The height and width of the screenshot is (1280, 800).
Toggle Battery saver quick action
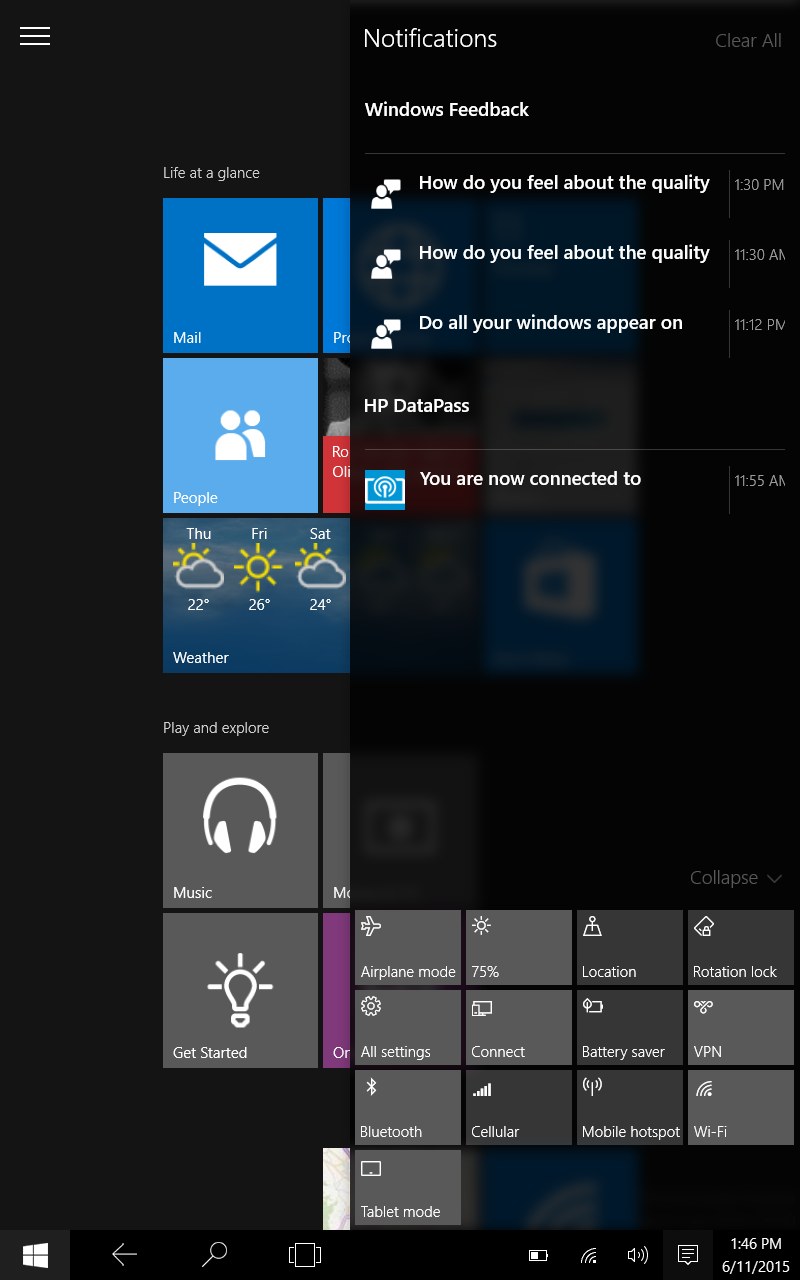coord(630,1027)
